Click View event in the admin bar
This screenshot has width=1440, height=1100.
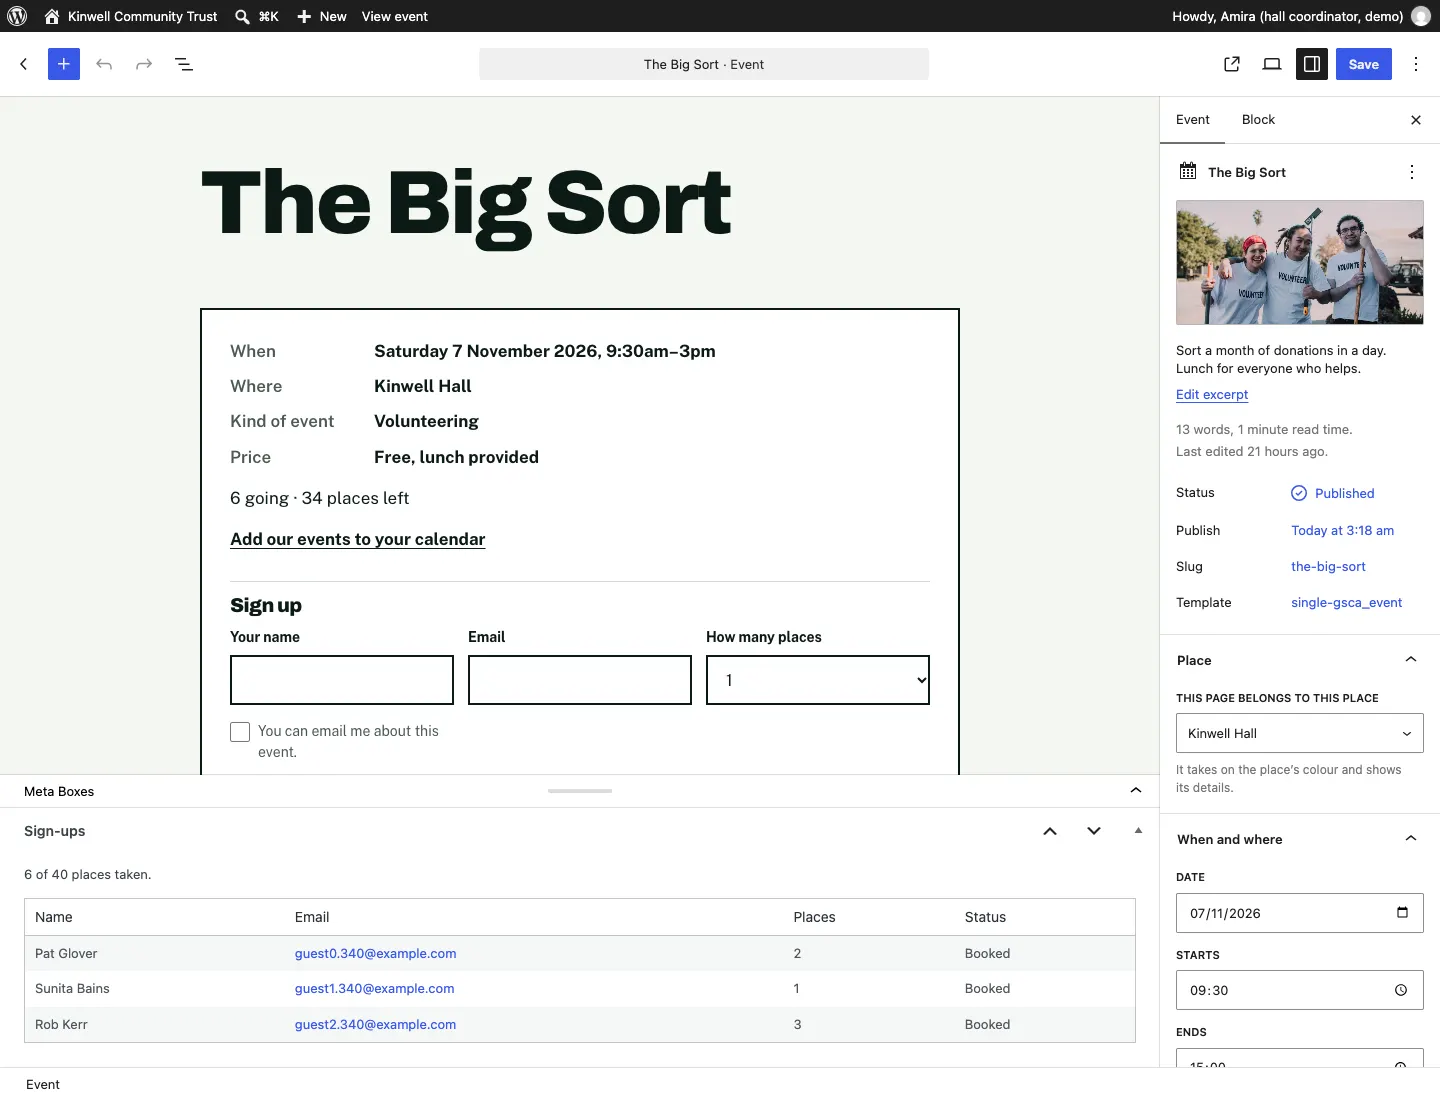(395, 16)
